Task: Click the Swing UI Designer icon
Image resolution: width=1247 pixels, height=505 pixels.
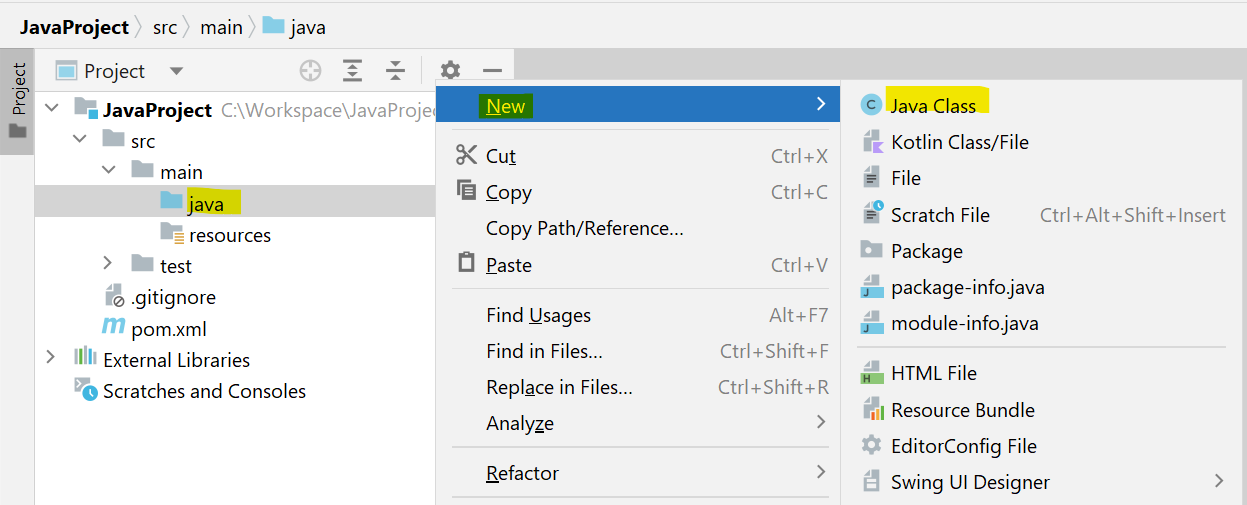Action: pos(872,482)
